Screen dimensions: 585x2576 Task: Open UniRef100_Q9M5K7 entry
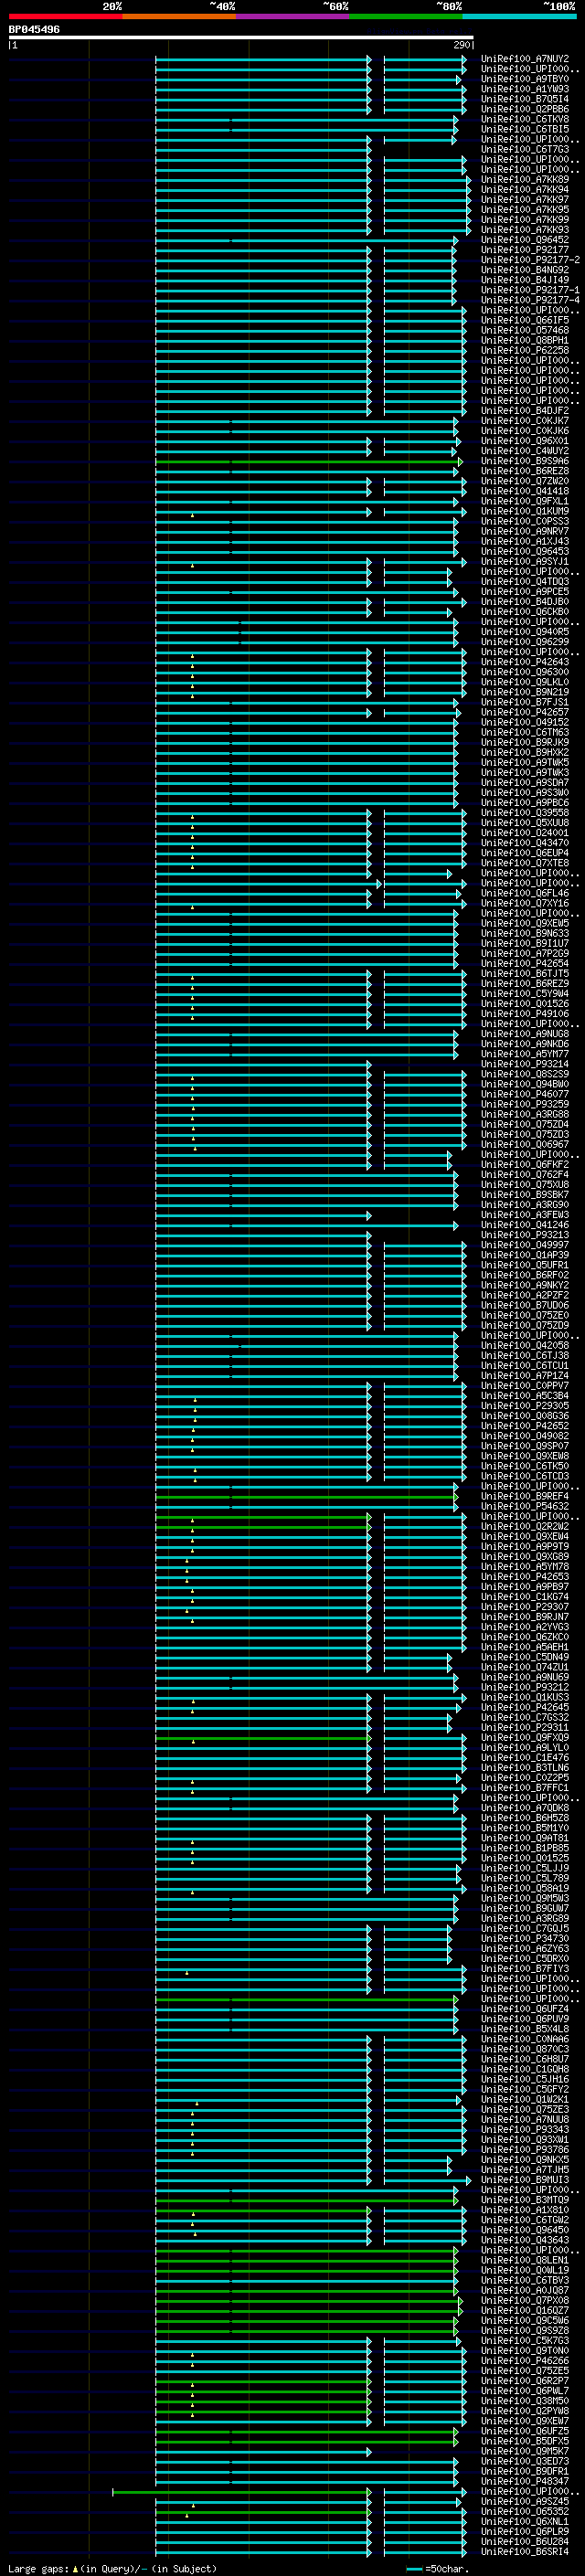click(x=525, y=2451)
